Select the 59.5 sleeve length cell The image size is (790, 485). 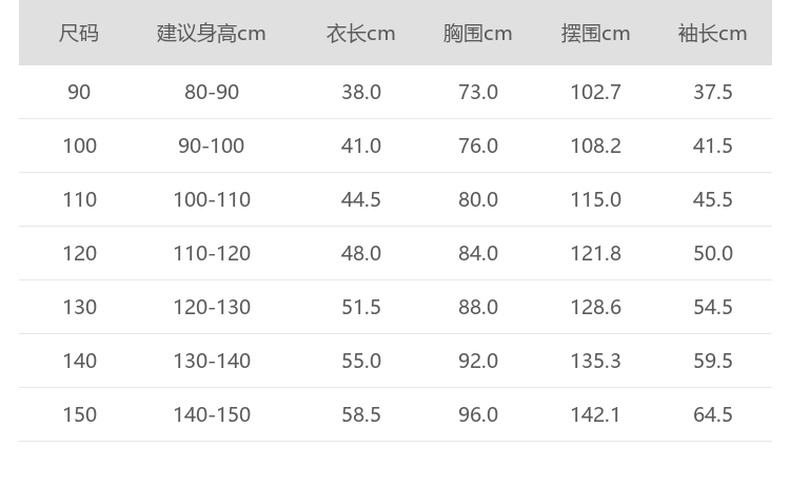click(712, 361)
